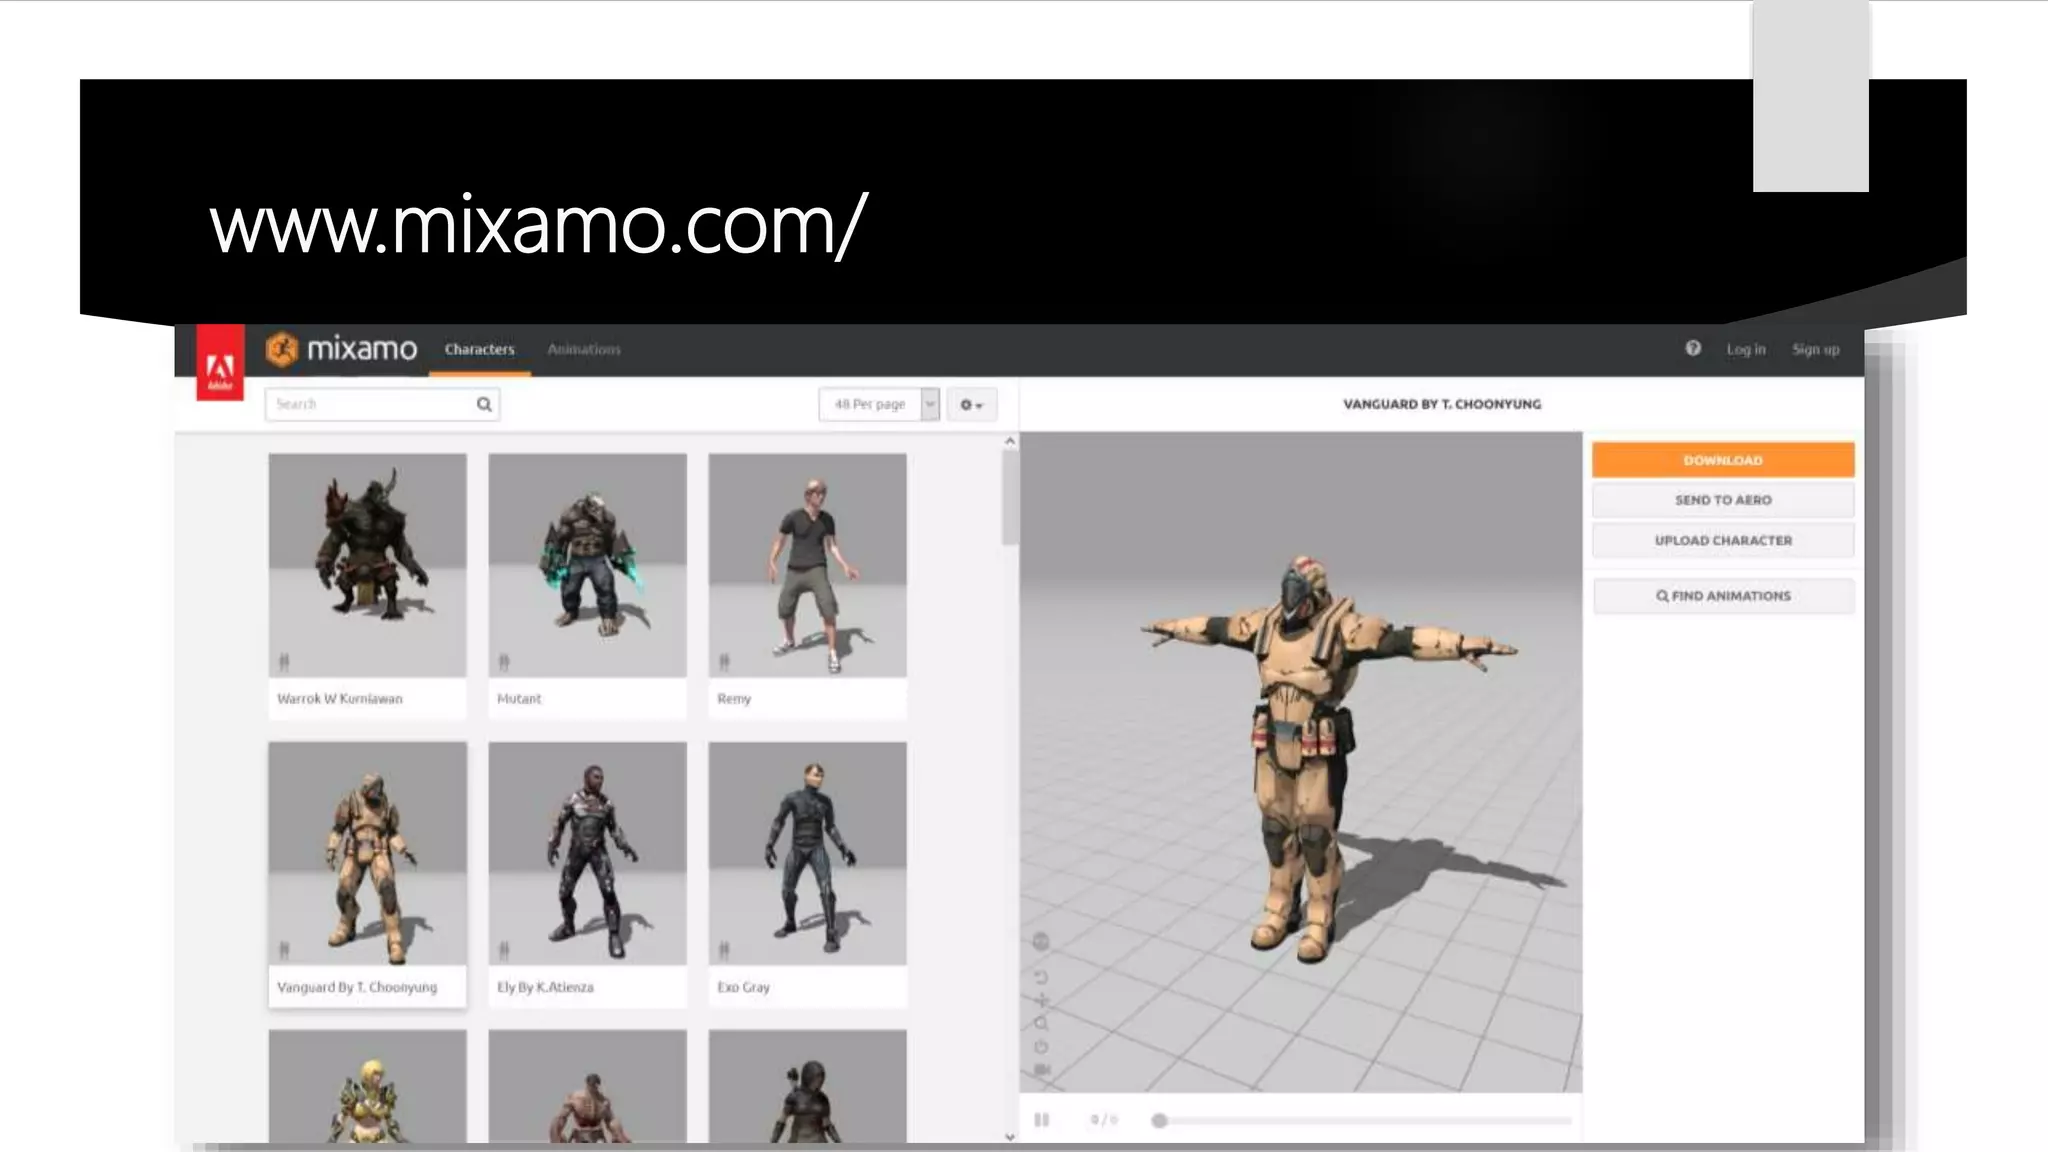Click the character list scroll down arrow
The width and height of the screenshot is (2048, 1152).
[x=1010, y=1136]
